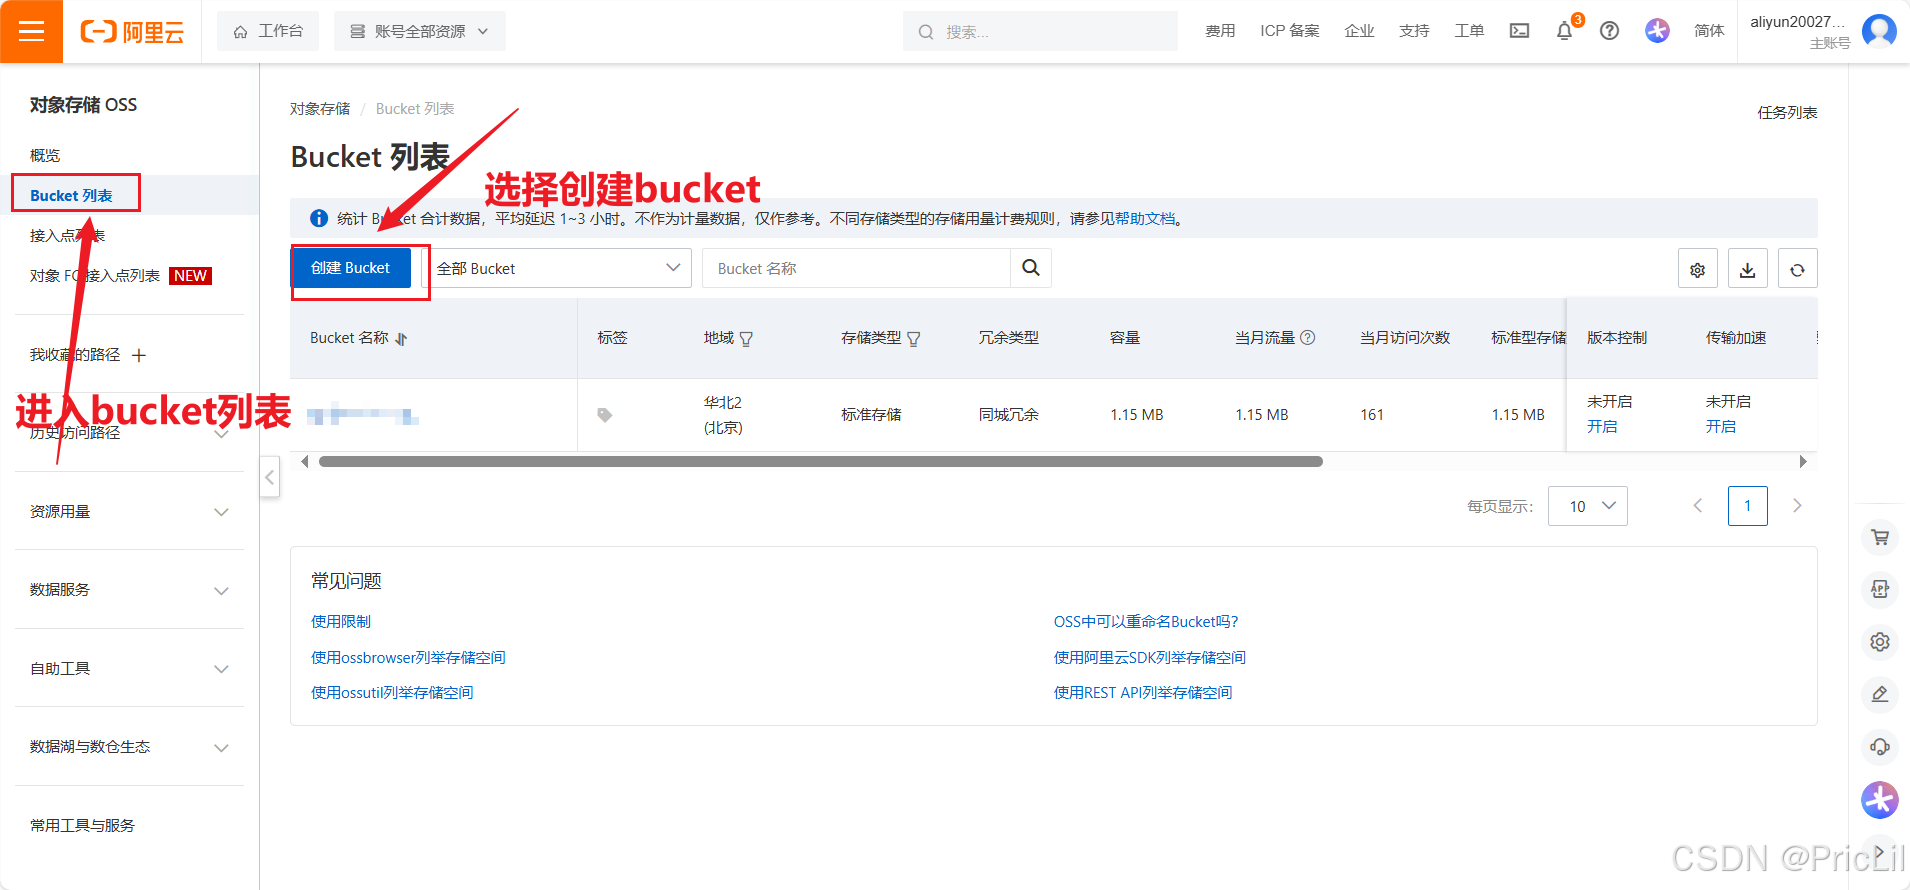Click the tag icon in bucket row

[604, 414]
